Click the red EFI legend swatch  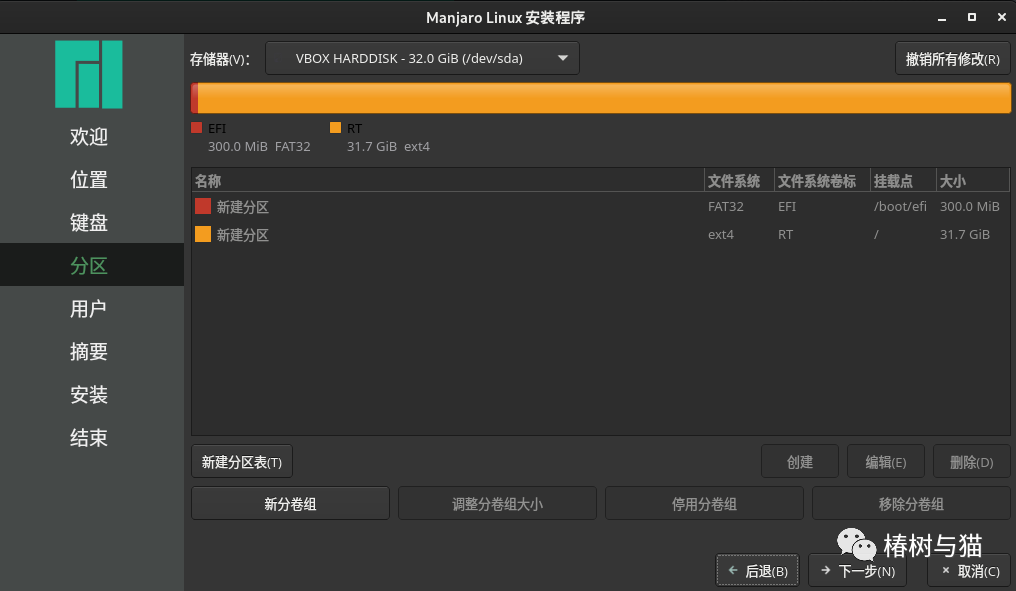click(196, 128)
